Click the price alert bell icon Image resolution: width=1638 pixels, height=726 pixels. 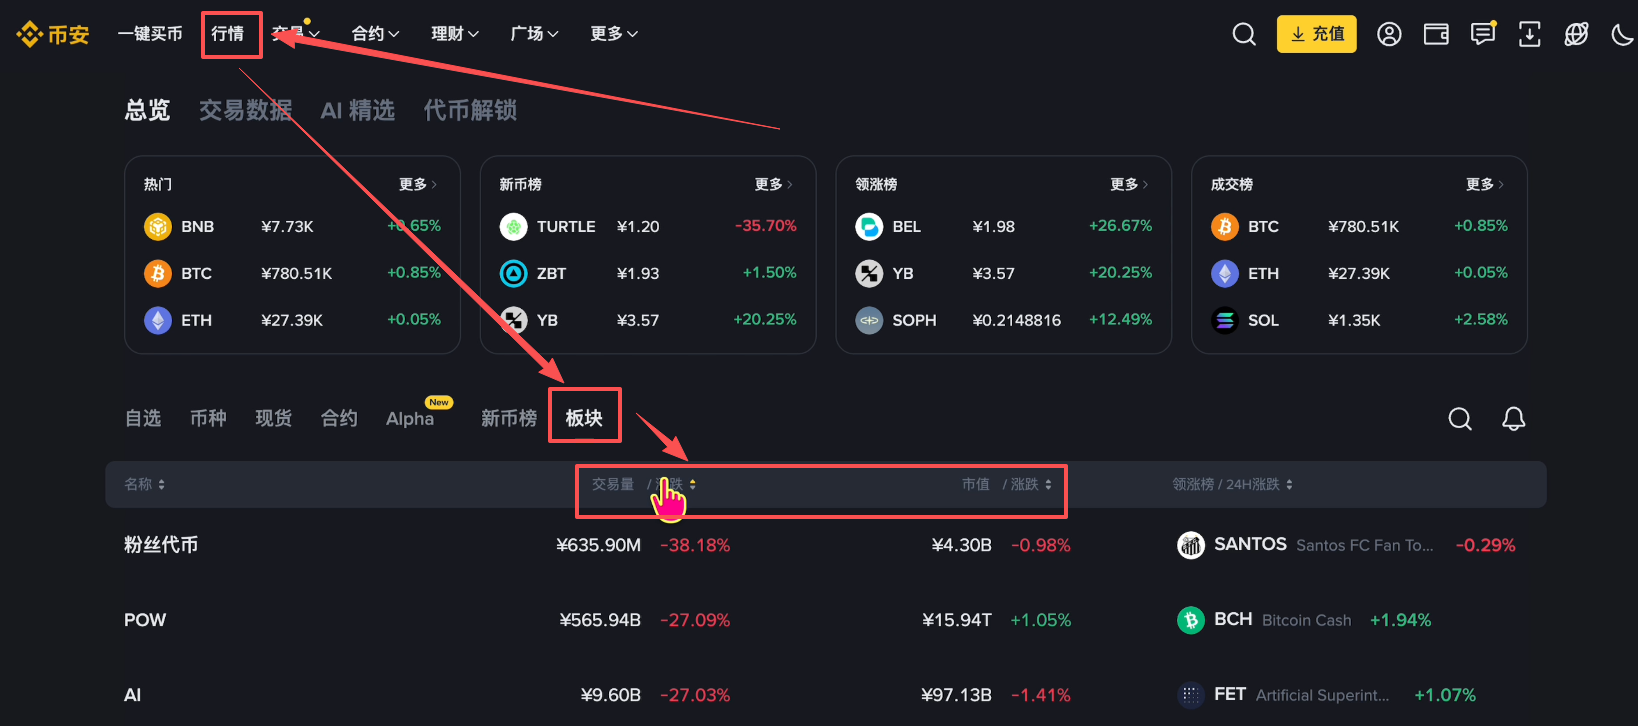pos(1514,418)
